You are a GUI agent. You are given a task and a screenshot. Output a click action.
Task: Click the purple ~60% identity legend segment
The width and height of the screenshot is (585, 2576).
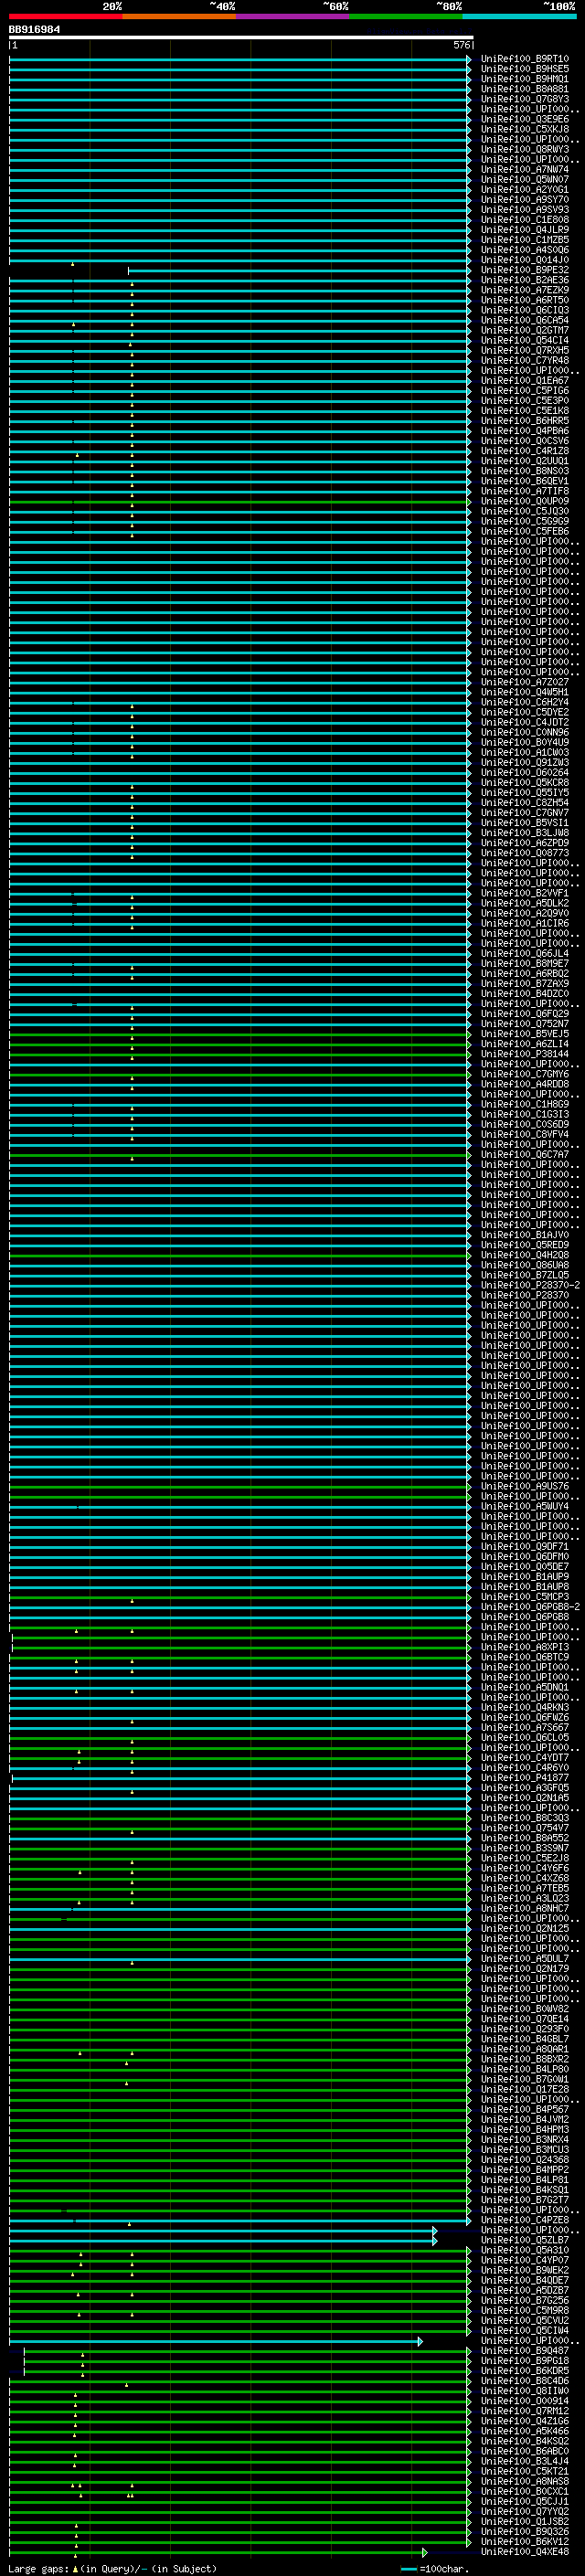(x=293, y=16)
